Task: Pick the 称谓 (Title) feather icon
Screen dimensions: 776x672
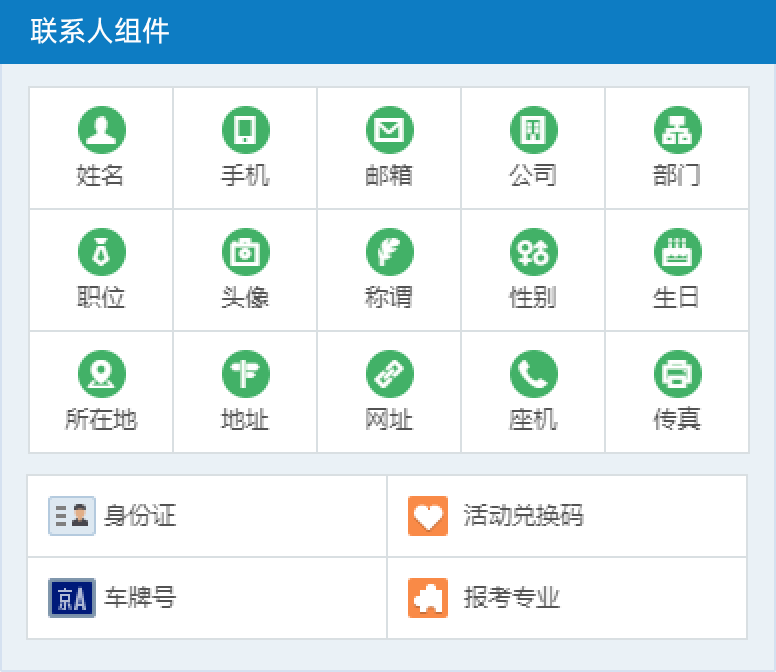Action: pos(389,252)
